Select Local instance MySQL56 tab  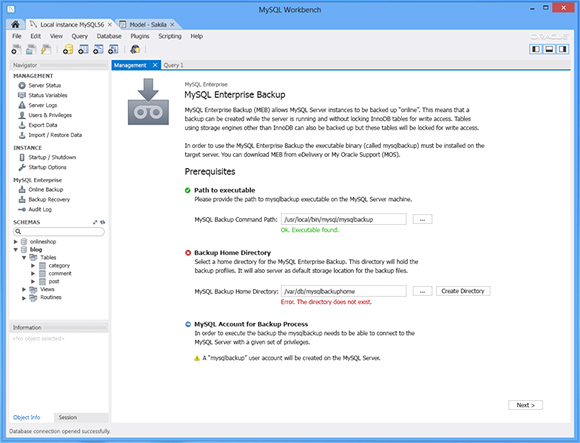72,24
